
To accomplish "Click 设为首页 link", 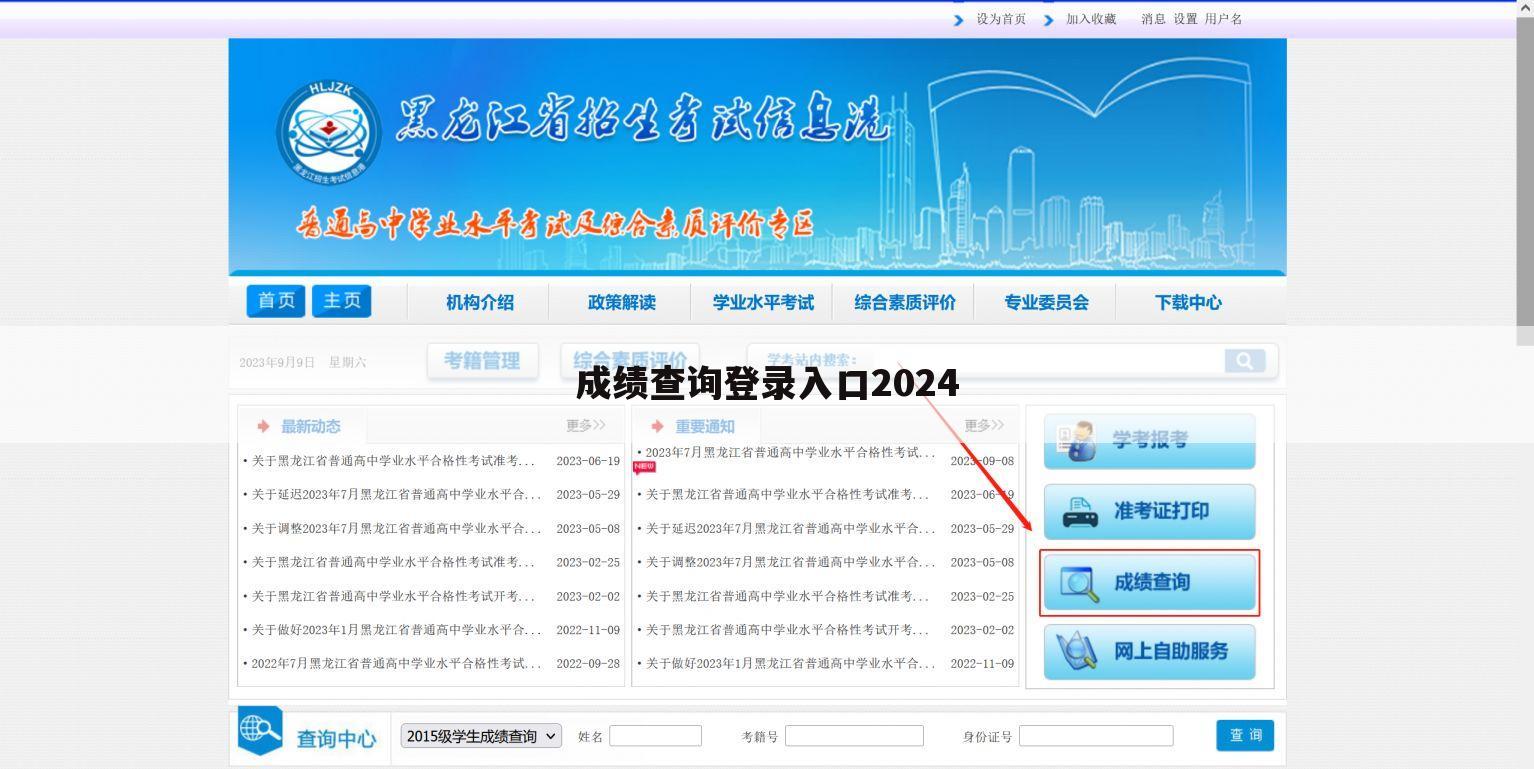I will click(1001, 19).
